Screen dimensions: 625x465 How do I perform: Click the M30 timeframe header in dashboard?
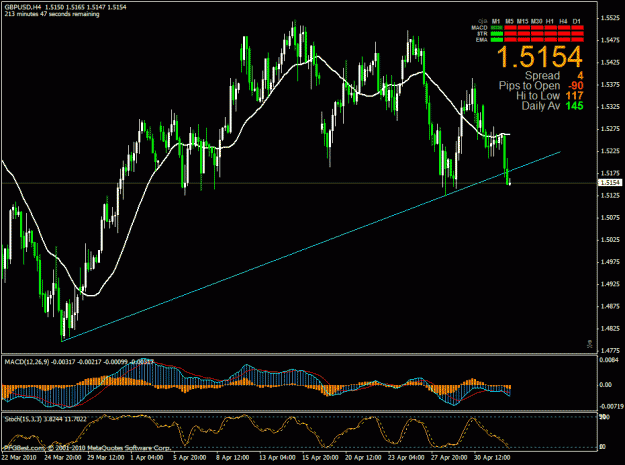536,21
